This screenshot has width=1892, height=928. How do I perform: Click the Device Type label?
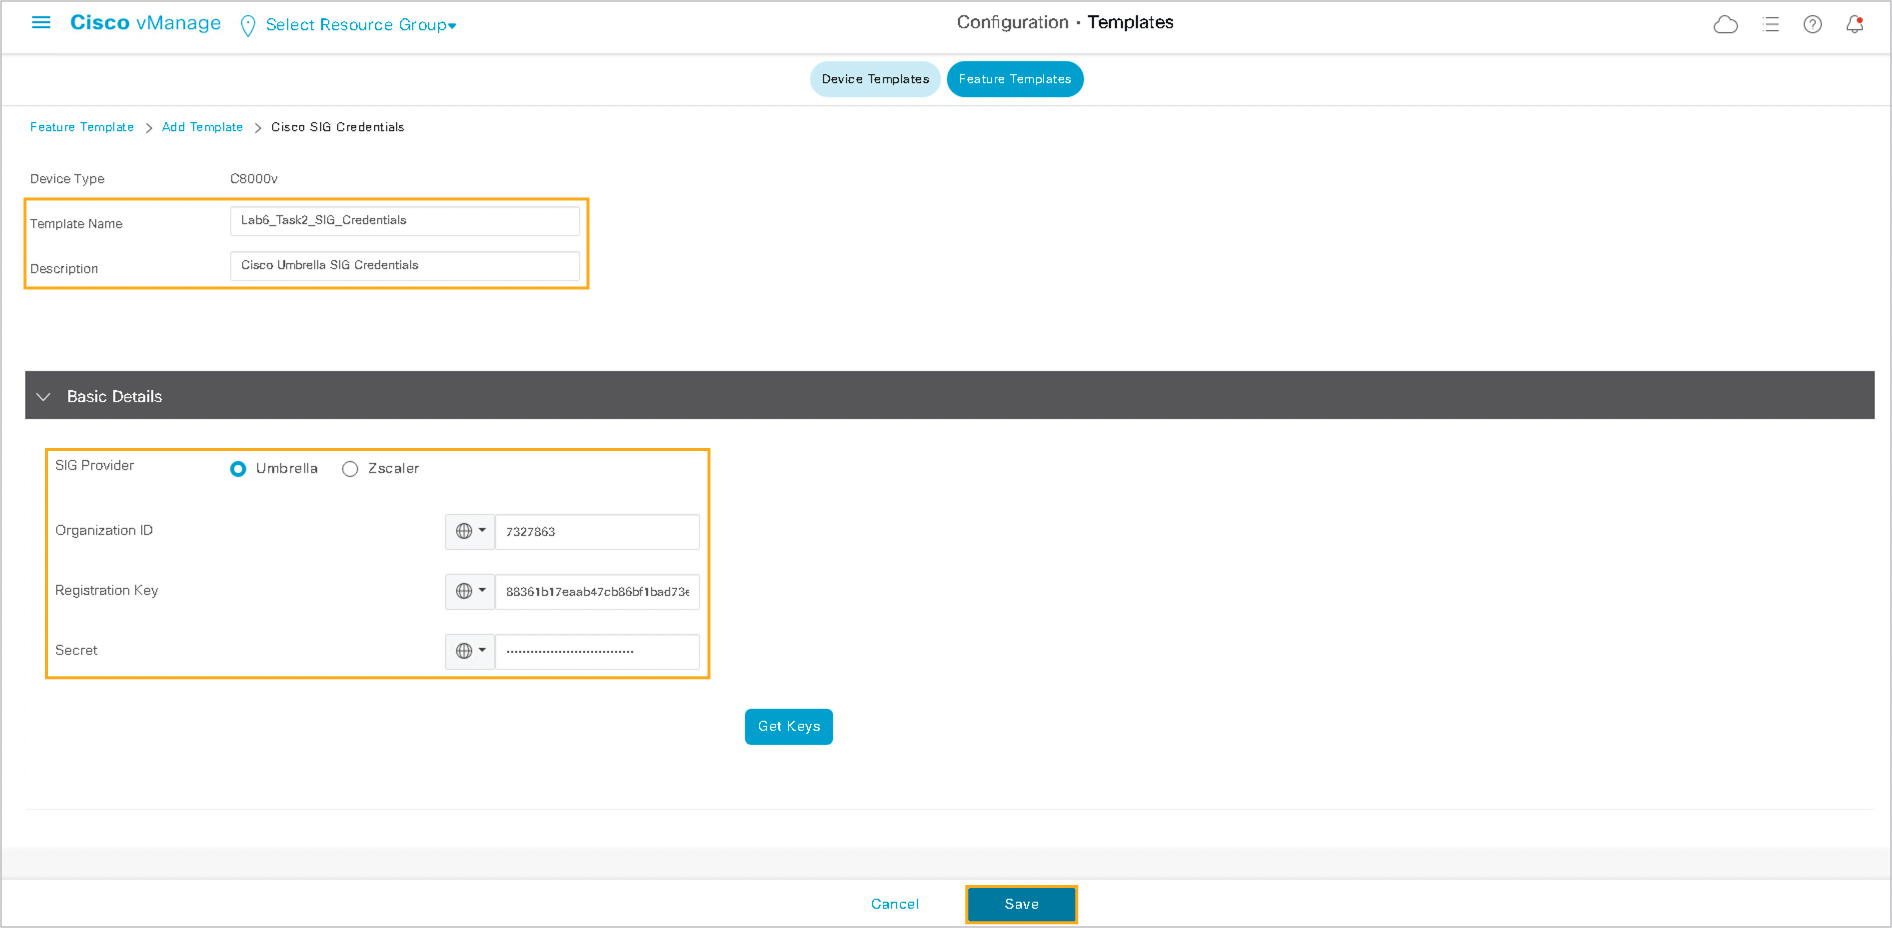pyautogui.click(x=67, y=179)
